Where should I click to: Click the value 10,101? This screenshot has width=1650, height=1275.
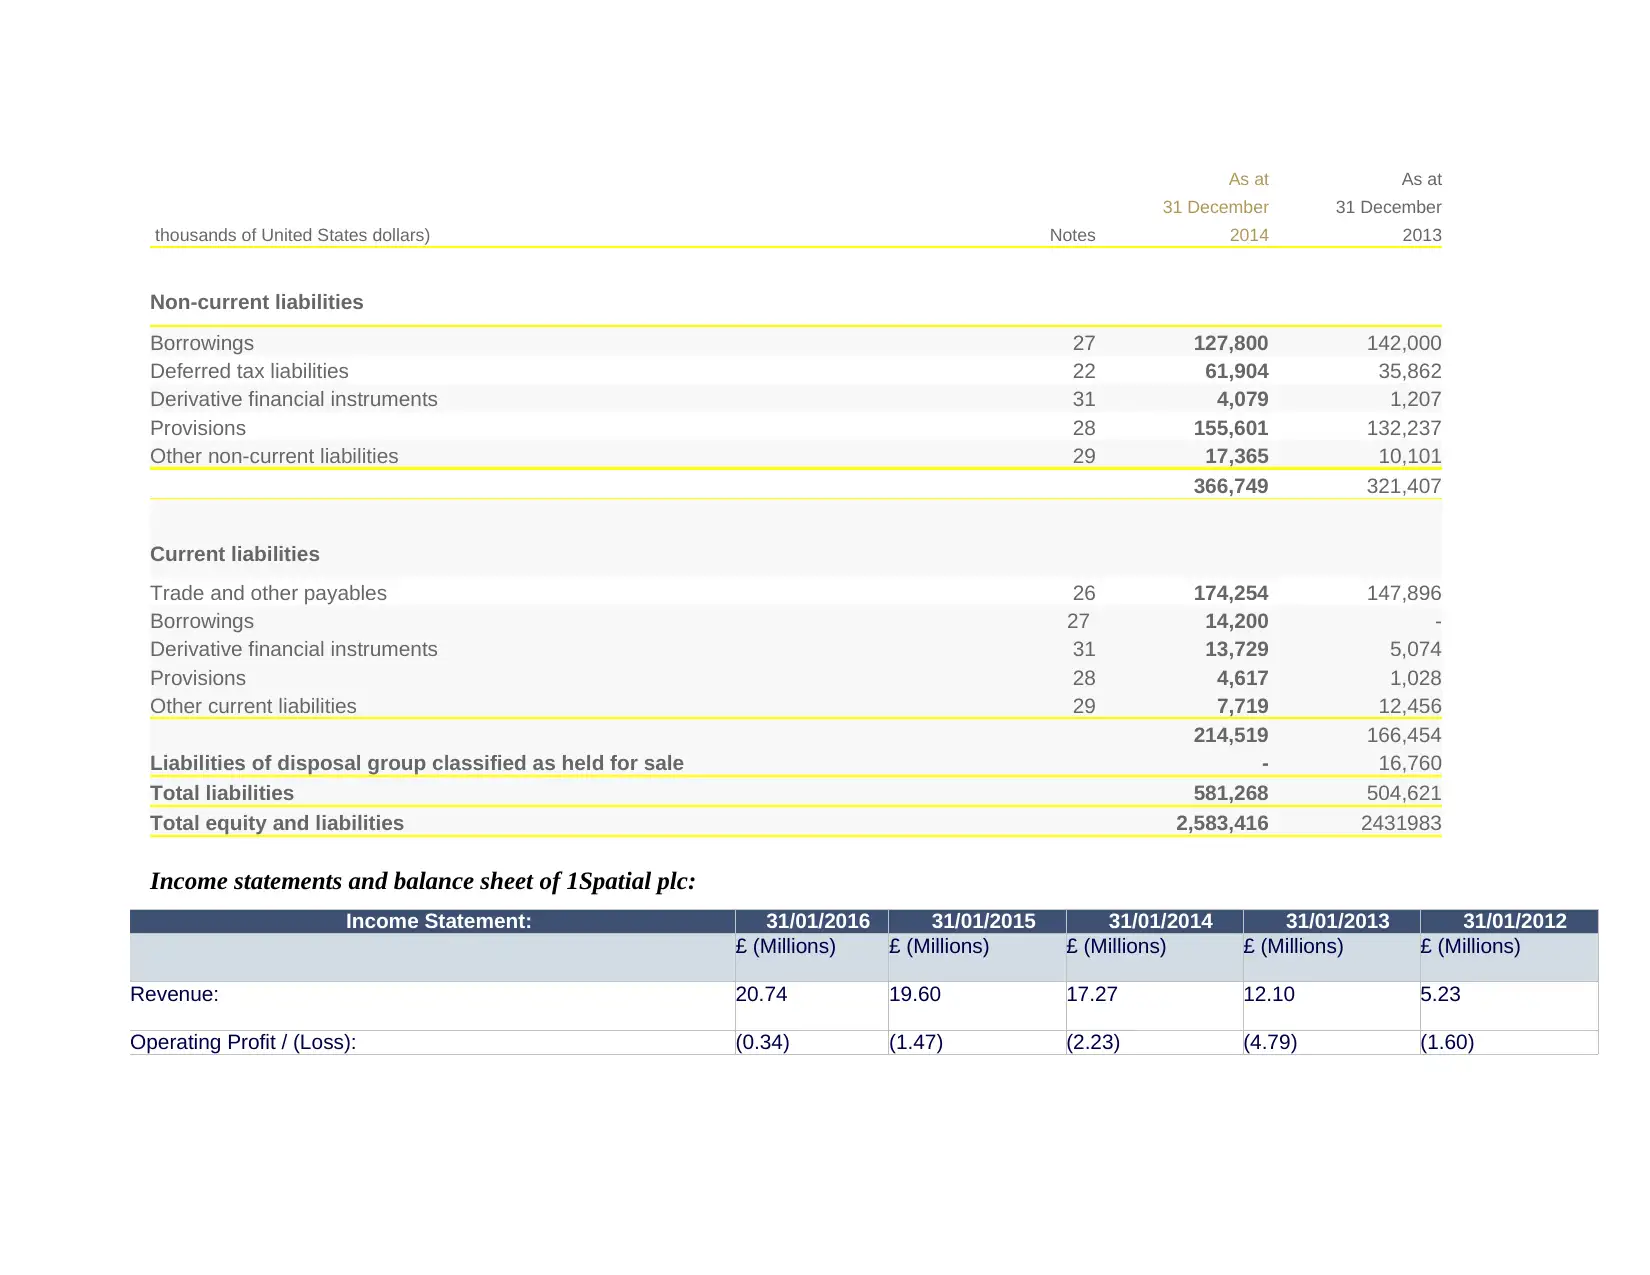pyautogui.click(x=1410, y=456)
